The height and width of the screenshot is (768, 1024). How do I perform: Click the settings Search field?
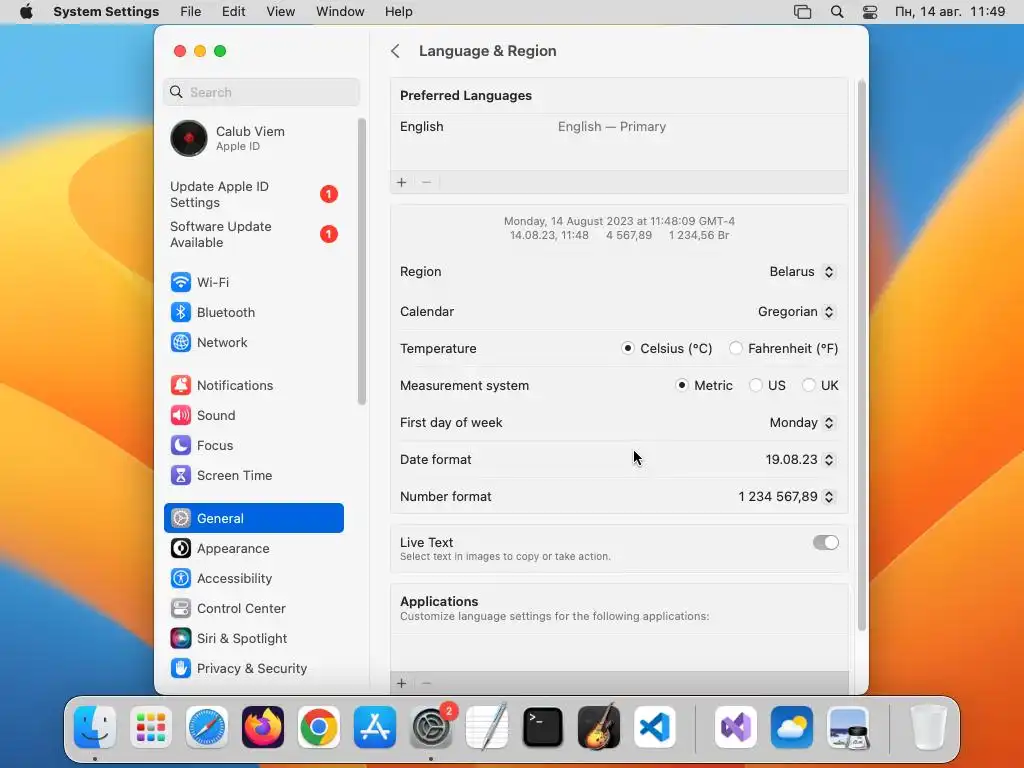(261, 92)
